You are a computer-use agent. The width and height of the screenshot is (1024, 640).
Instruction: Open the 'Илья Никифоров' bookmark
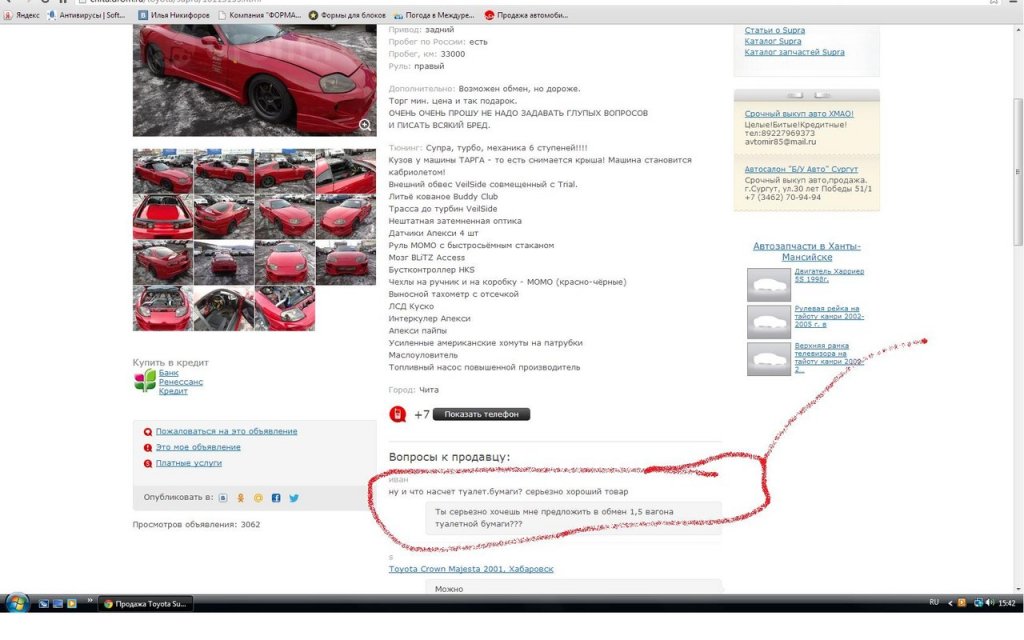[x=174, y=15]
